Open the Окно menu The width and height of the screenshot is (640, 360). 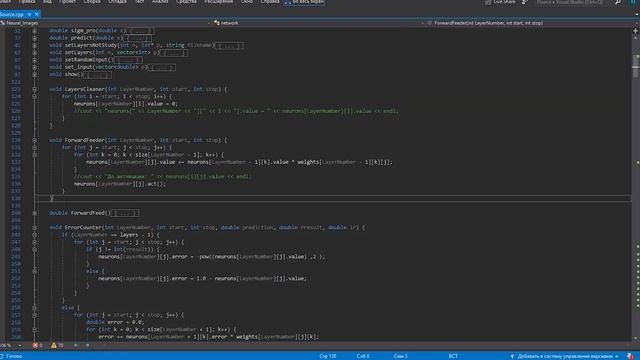pyautogui.click(x=247, y=2)
